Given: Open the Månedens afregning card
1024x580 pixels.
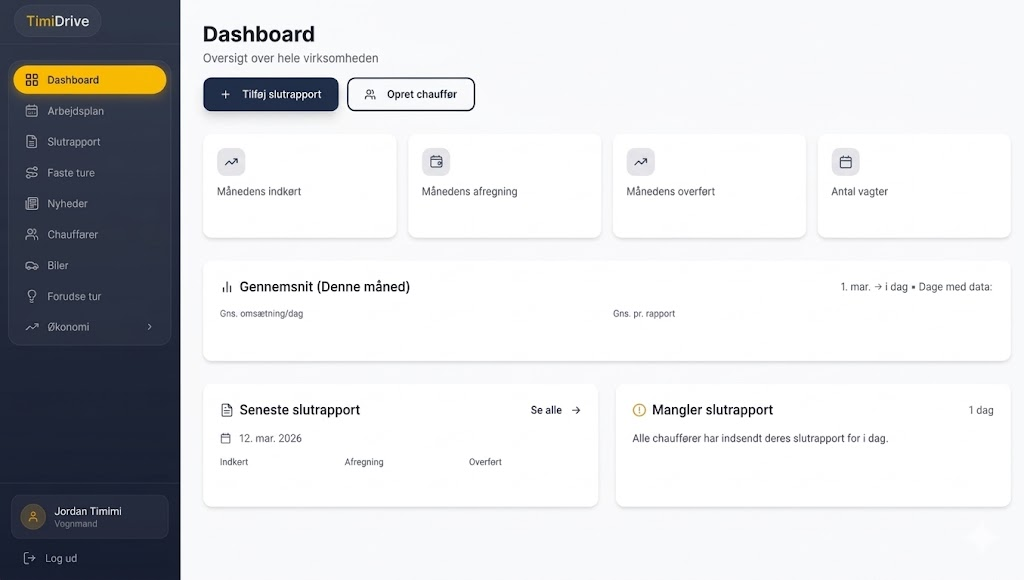Looking at the screenshot, I should pos(504,186).
